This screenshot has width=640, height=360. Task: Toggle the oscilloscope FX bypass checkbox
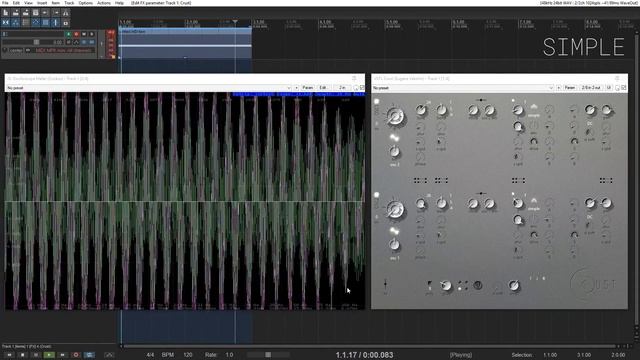tap(362, 88)
